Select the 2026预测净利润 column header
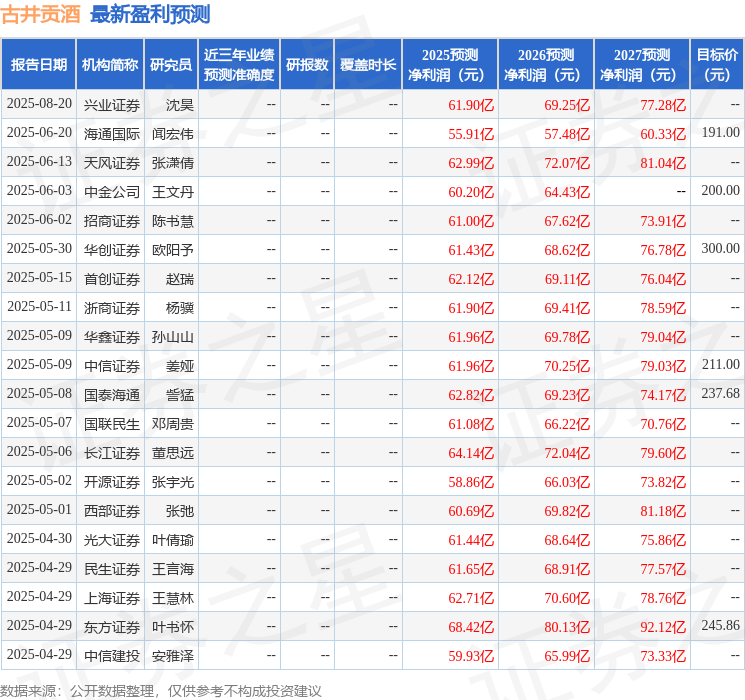This screenshot has width=745, height=700. click(546, 65)
